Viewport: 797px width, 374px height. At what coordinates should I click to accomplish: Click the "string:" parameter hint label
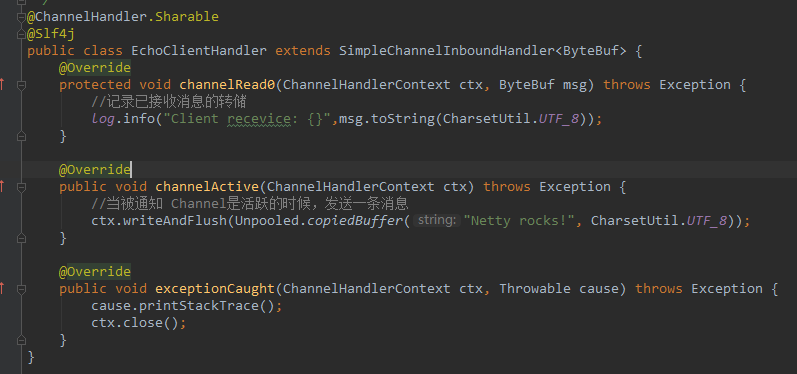tap(438, 221)
